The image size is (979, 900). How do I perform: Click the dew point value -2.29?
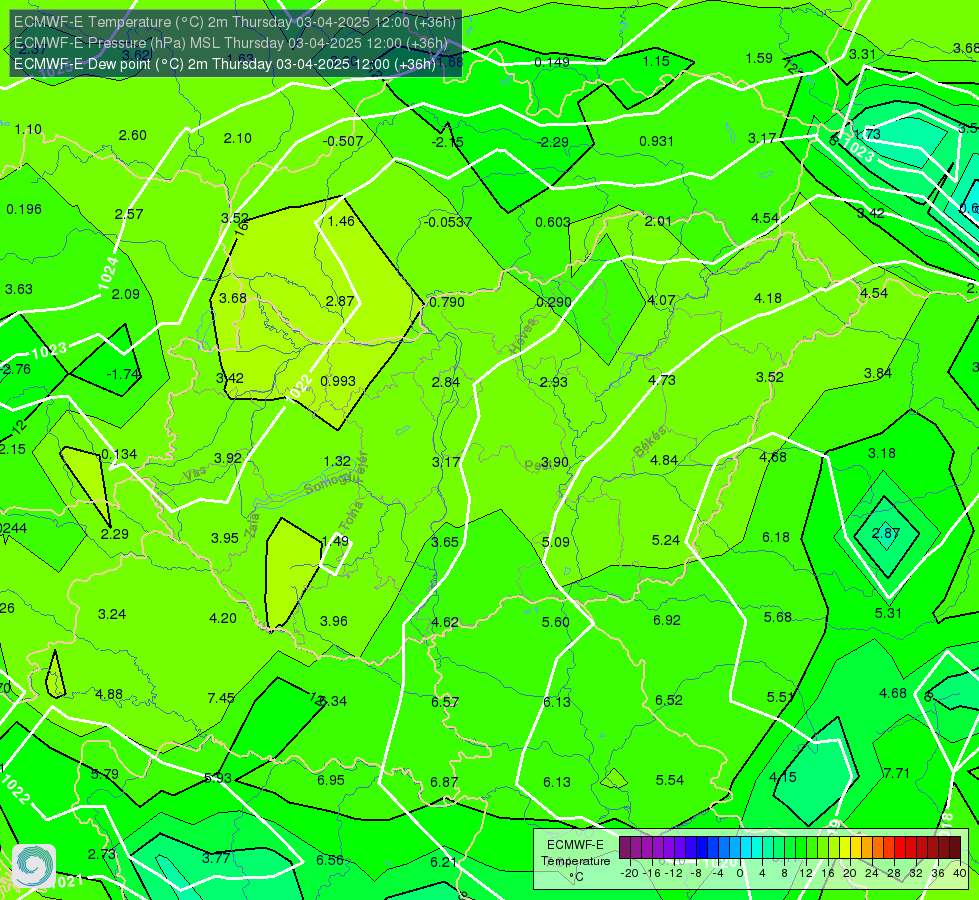[x=553, y=142]
